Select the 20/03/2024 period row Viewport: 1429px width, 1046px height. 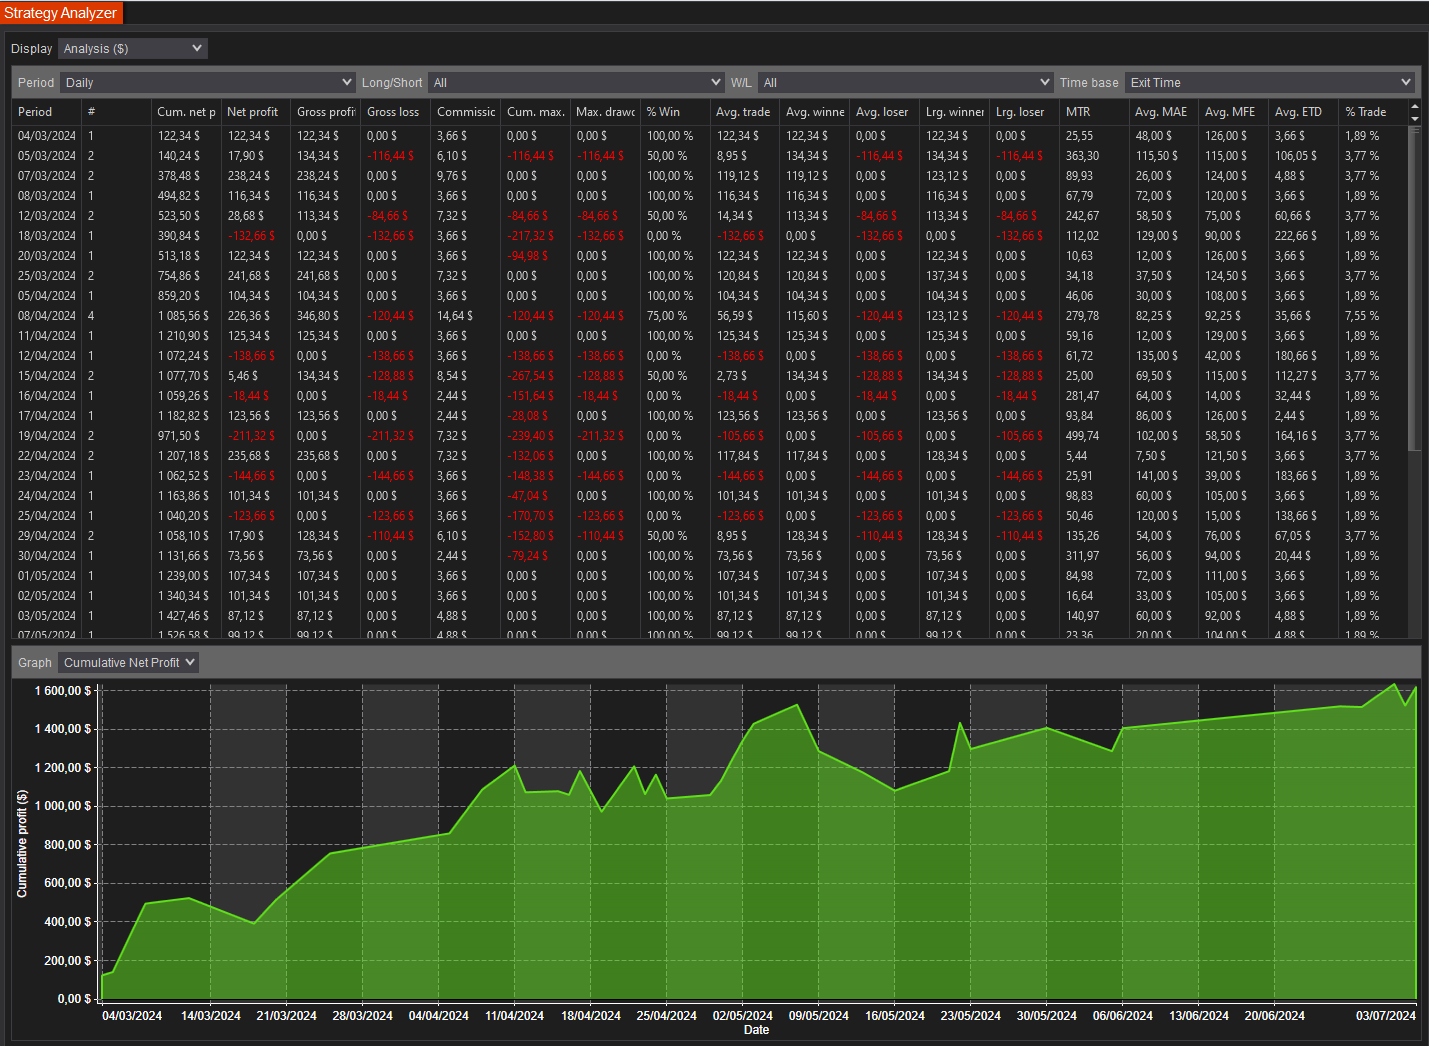tap(710, 256)
